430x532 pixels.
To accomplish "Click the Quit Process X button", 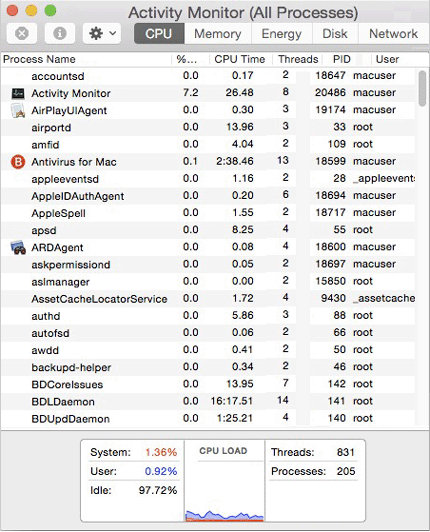I will point(22,34).
